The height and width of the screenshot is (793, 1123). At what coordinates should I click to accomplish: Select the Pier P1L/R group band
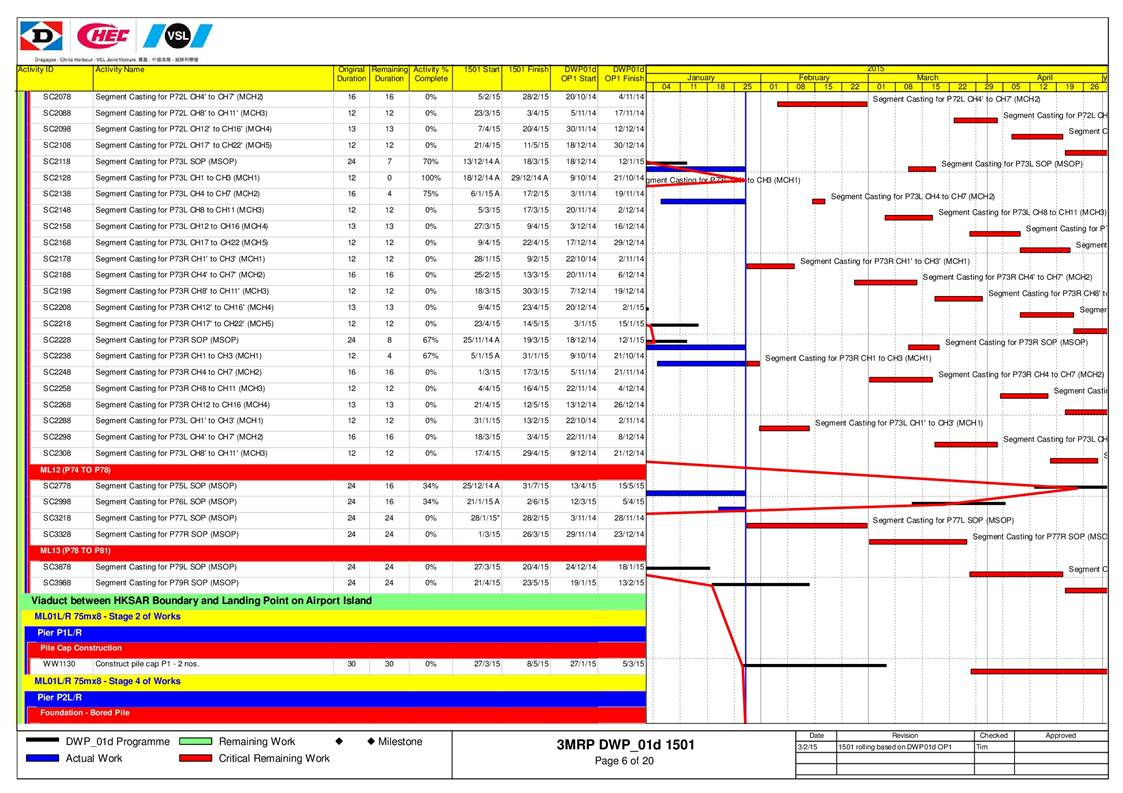point(335,633)
